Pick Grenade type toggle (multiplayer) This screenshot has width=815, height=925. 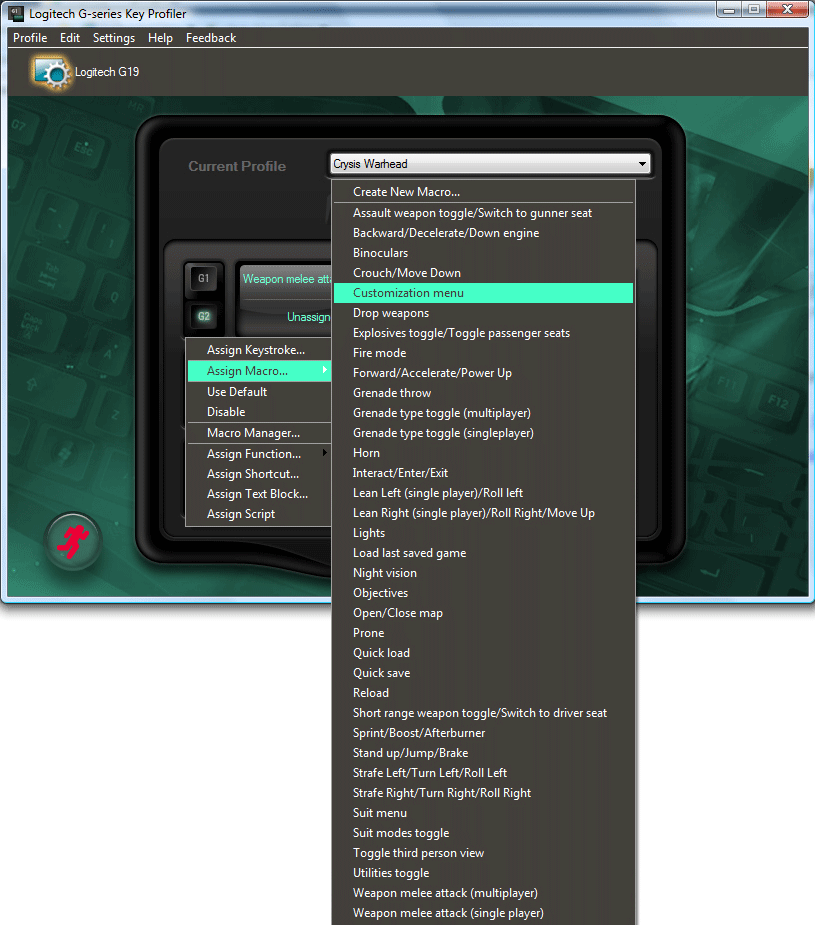[x=484, y=413]
